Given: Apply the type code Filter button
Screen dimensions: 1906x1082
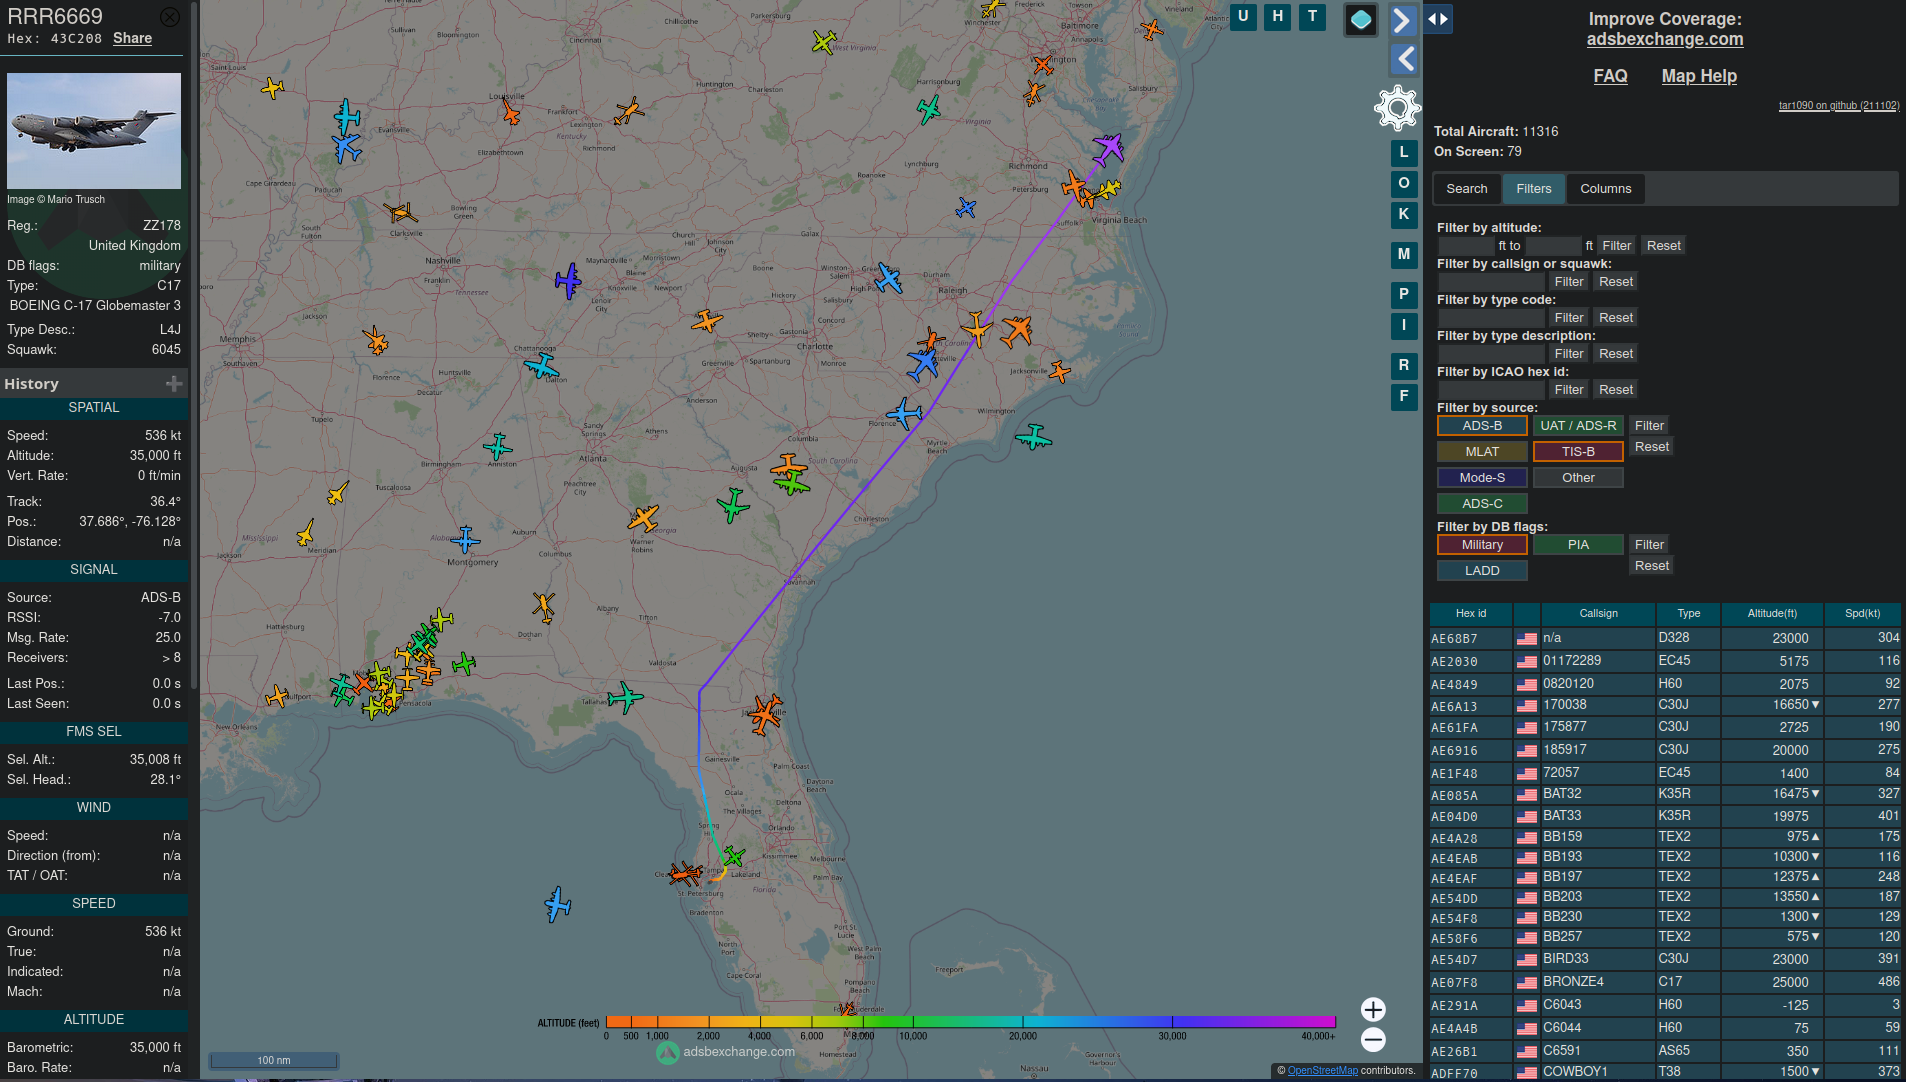Looking at the screenshot, I should (x=1568, y=318).
